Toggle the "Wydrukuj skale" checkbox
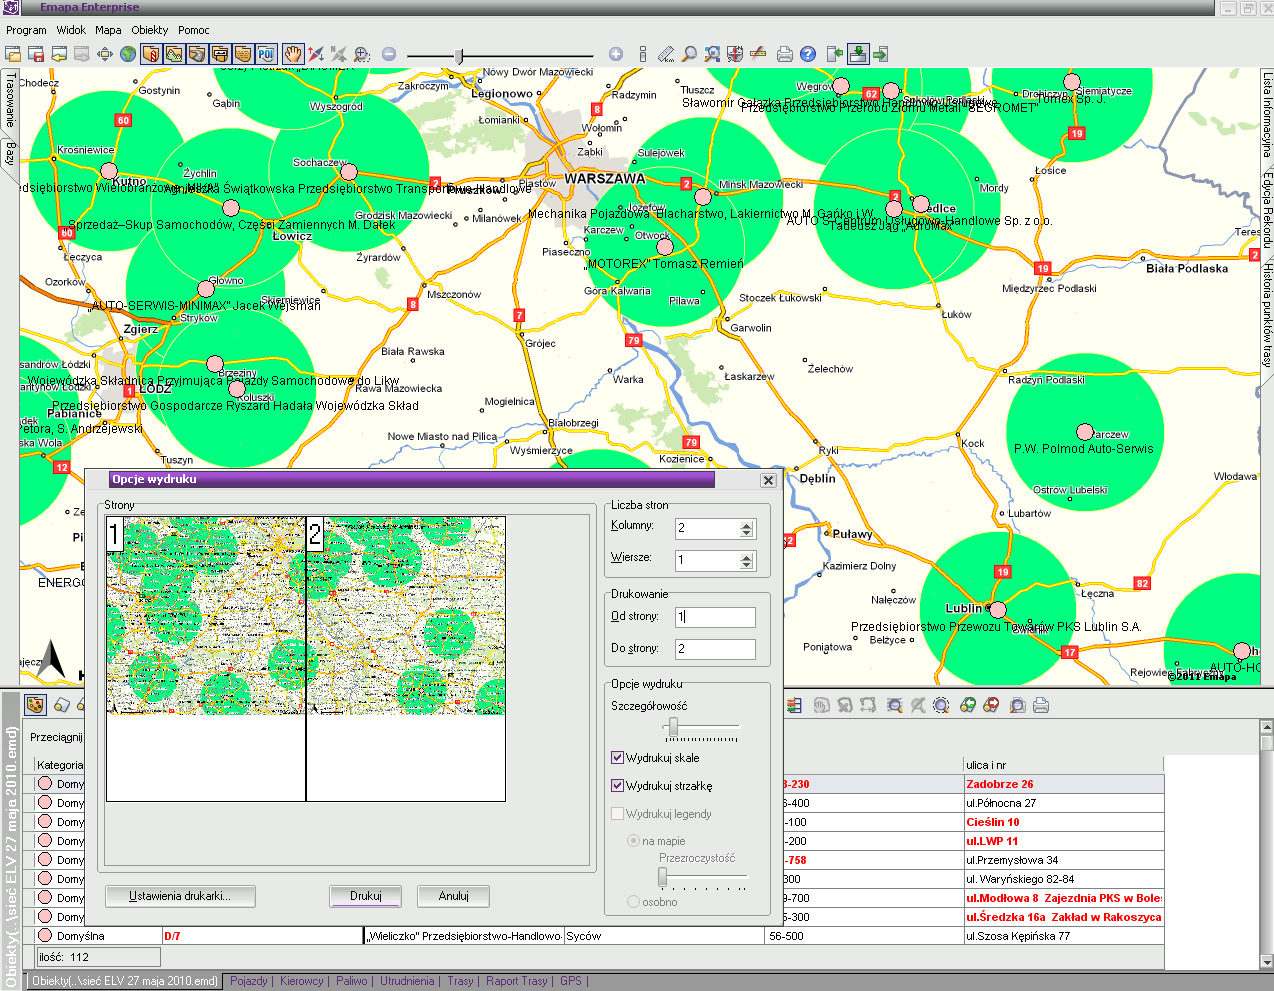 click(617, 758)
